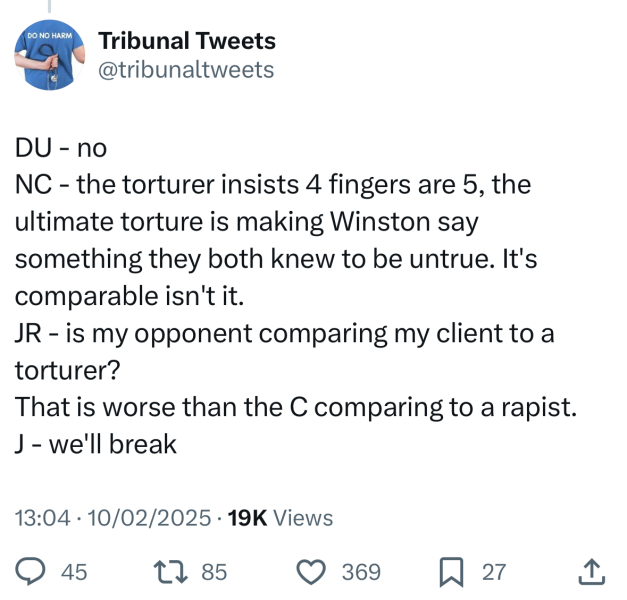Click the repost count 85

(x=214, y=572)
